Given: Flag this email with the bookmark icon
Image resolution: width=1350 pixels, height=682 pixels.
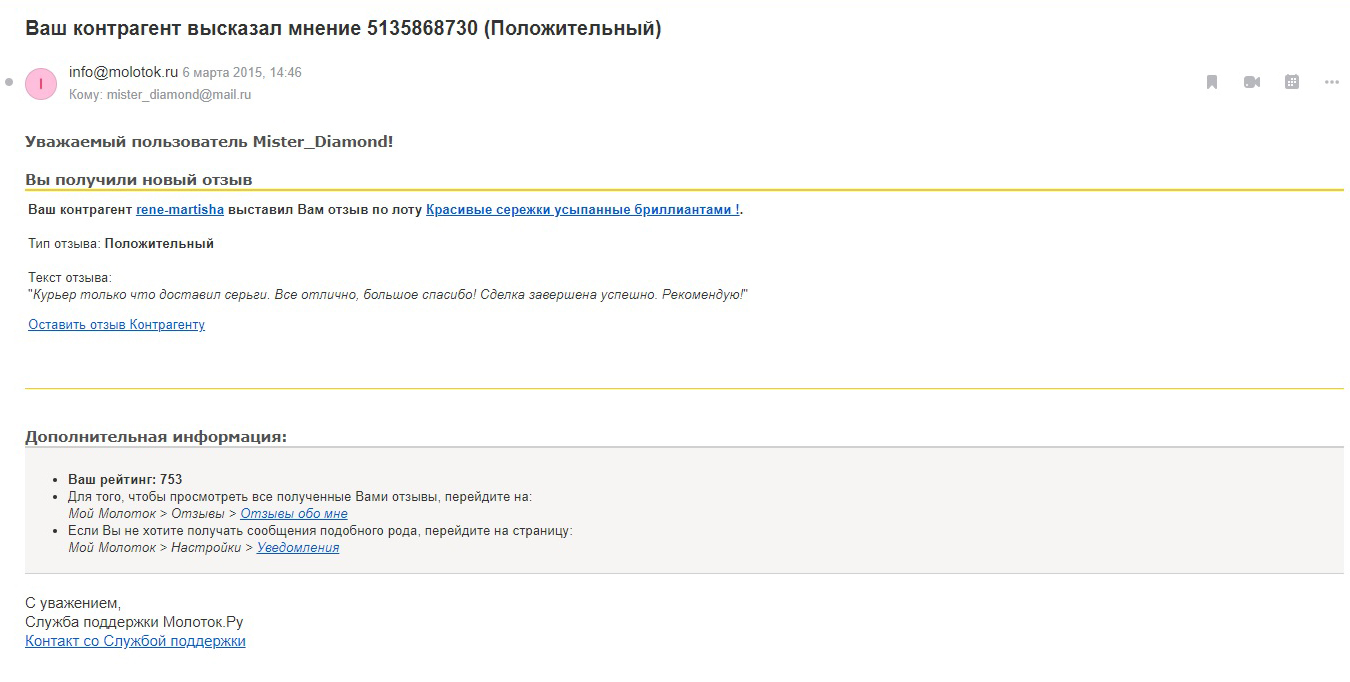Looking at the screenshot, I should click(x=1212, y=82).
